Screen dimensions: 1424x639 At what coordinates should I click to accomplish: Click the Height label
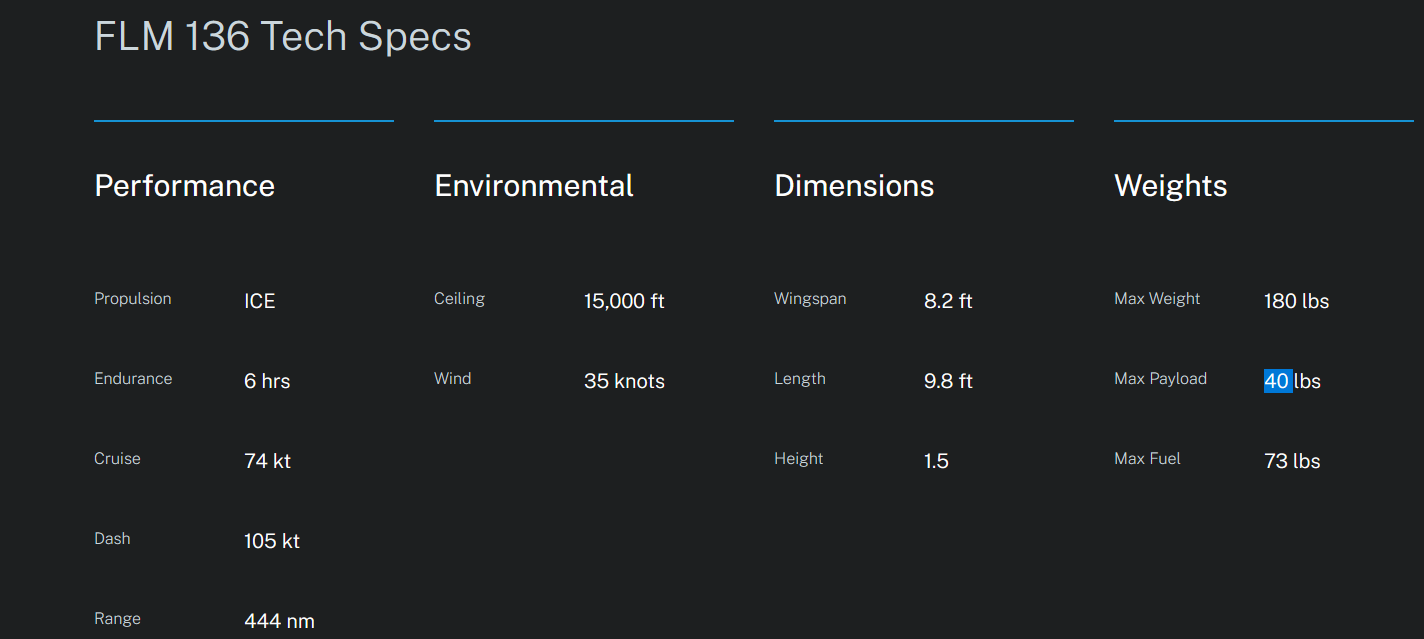799,459
